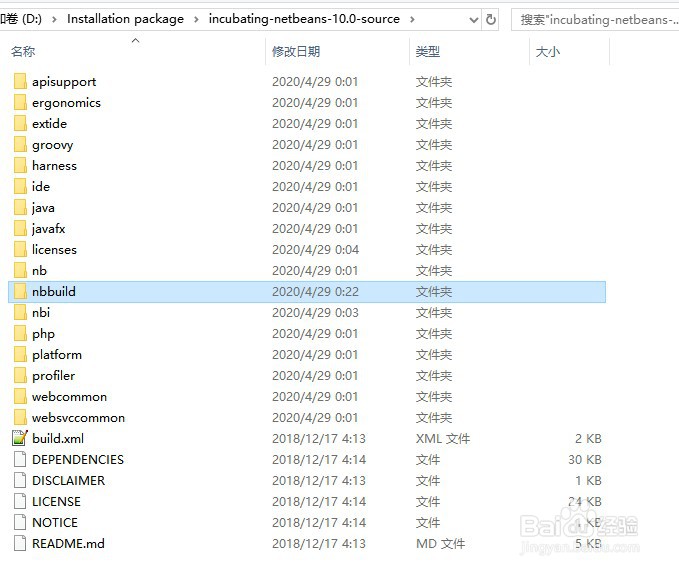This screenshot has width=679, height=571.
Task: Click the profiler folder icon
Action: 20,375
